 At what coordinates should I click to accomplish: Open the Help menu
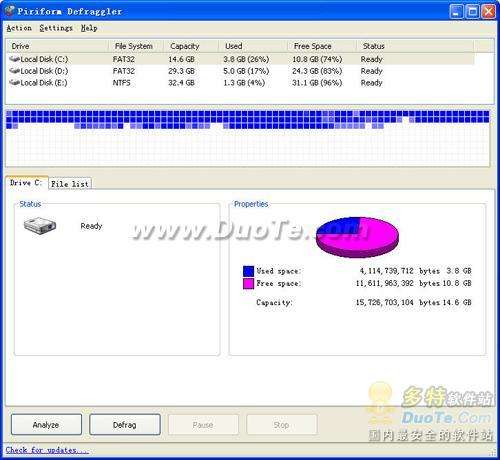89,28
